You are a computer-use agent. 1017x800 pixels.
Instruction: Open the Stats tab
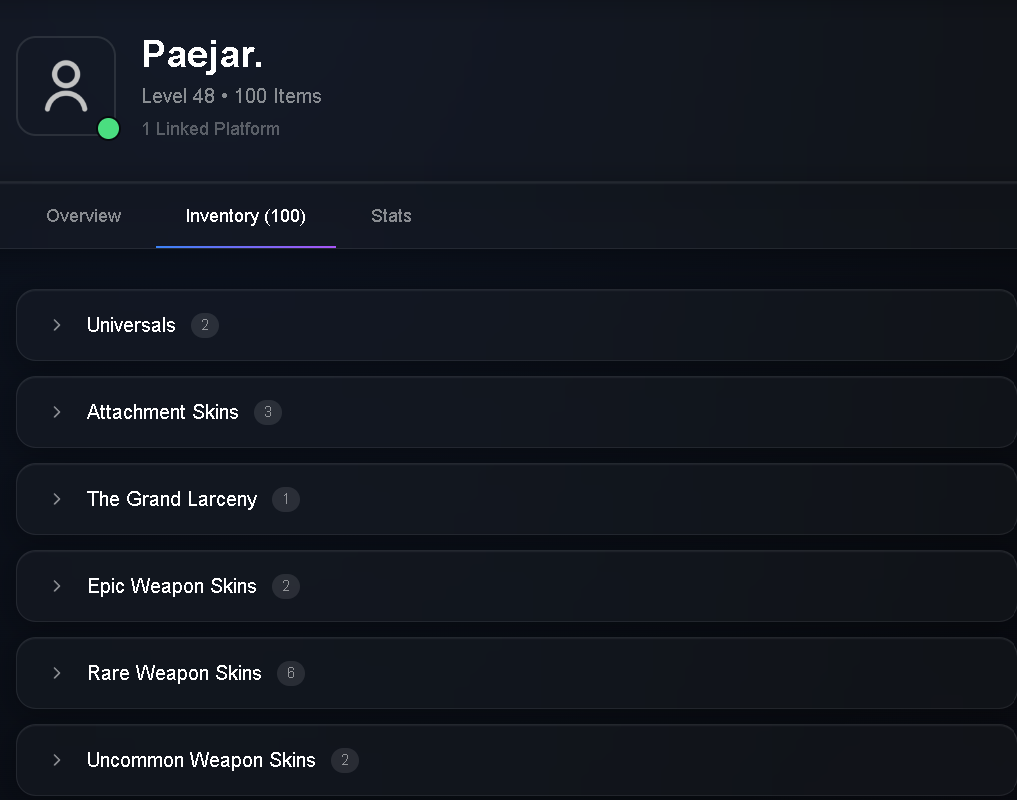pos(391,216)
